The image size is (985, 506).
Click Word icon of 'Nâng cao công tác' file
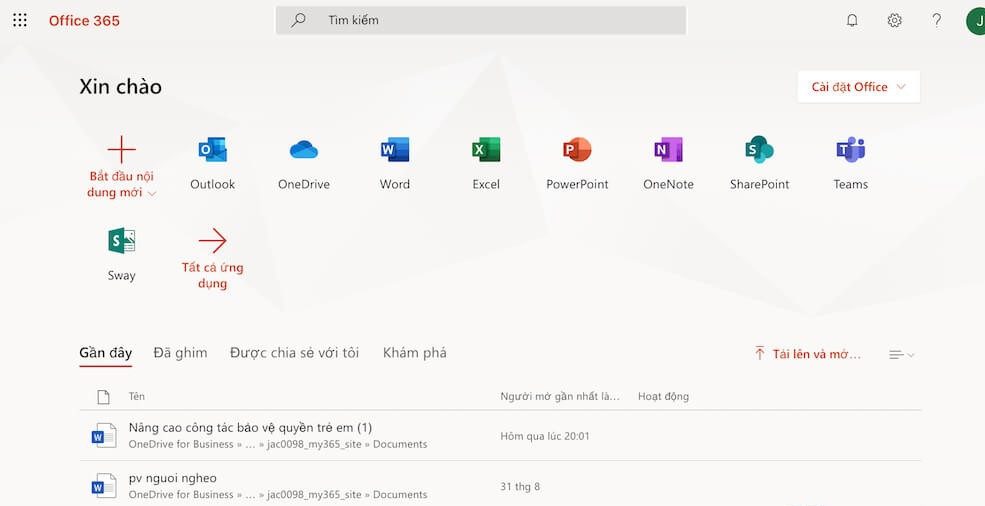[104, 436]
